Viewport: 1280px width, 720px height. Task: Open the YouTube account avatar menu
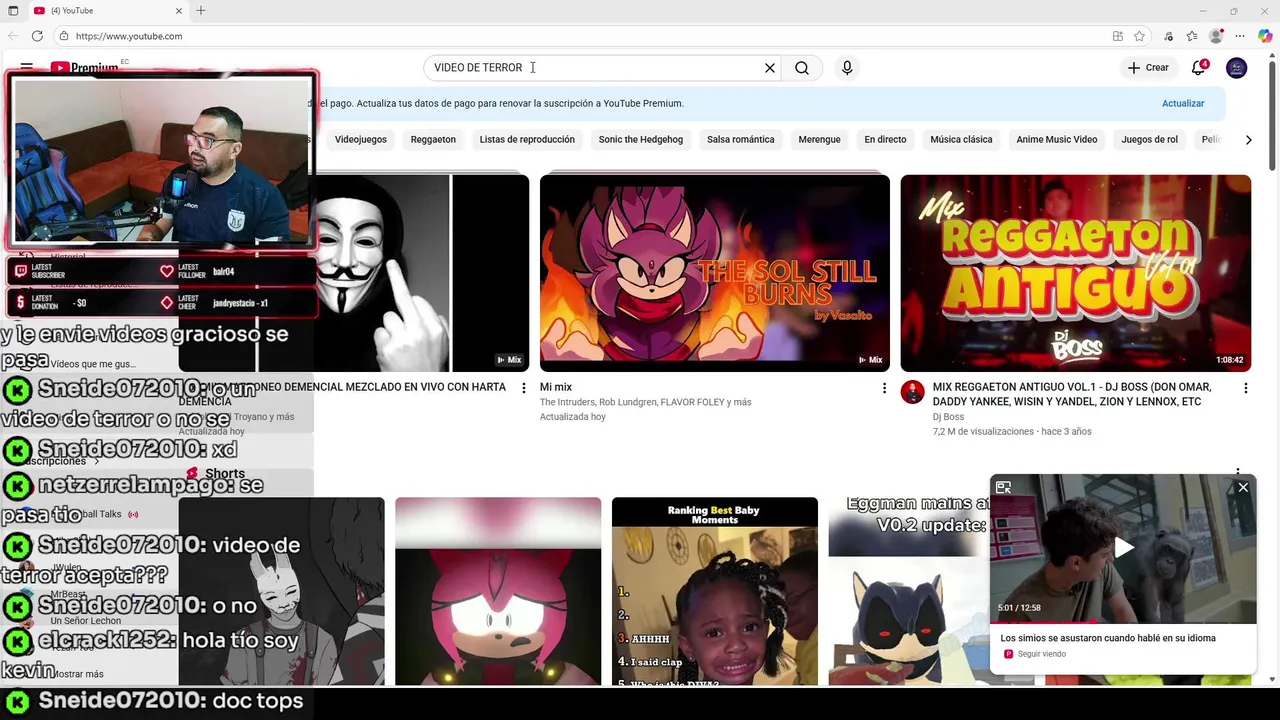point(1237,68)
